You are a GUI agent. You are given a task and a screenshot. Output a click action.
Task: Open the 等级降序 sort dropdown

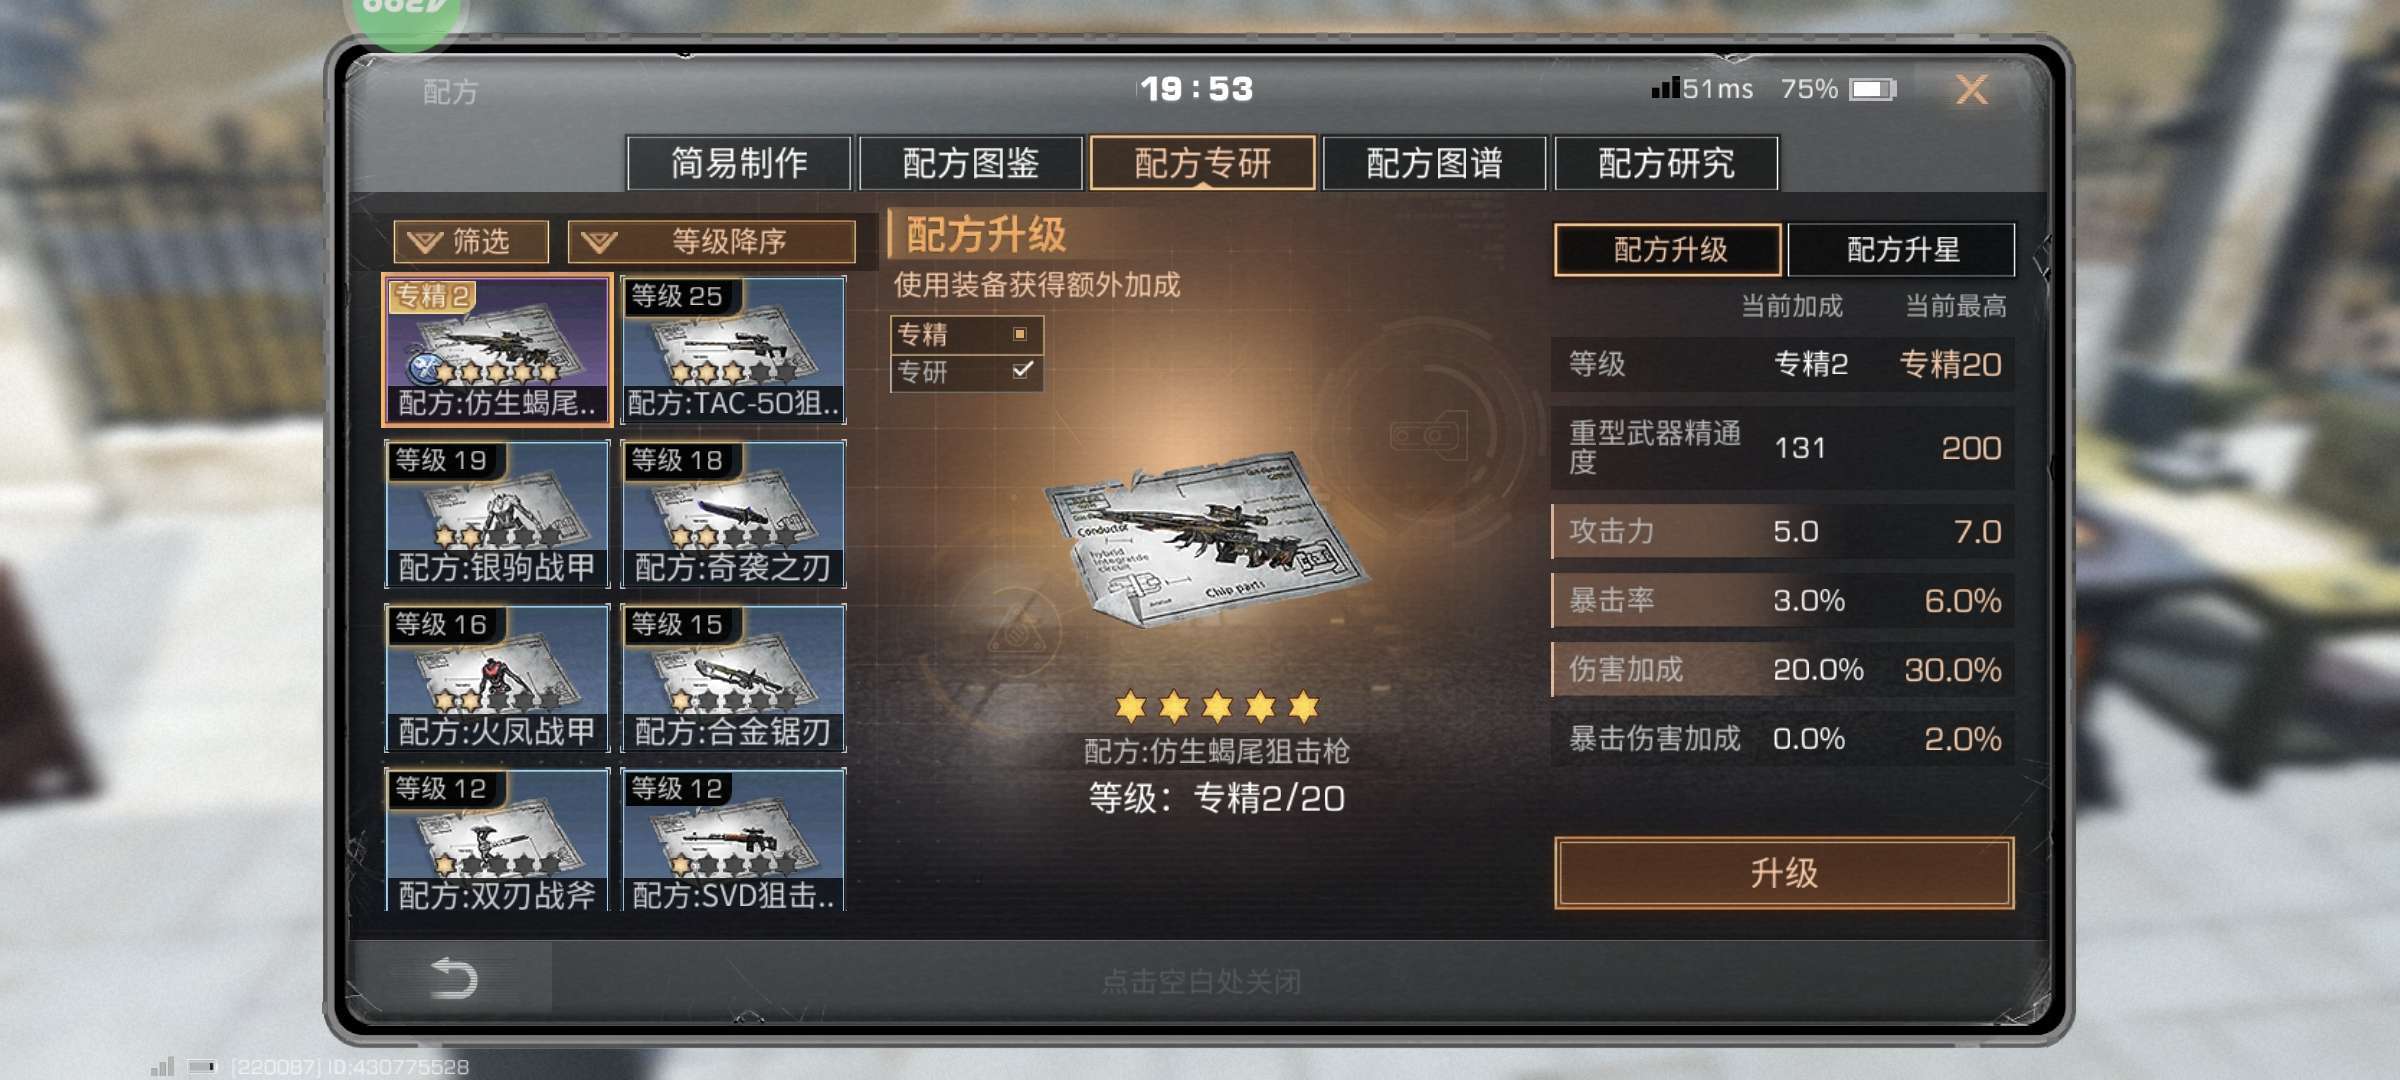[x=711, y=241]
